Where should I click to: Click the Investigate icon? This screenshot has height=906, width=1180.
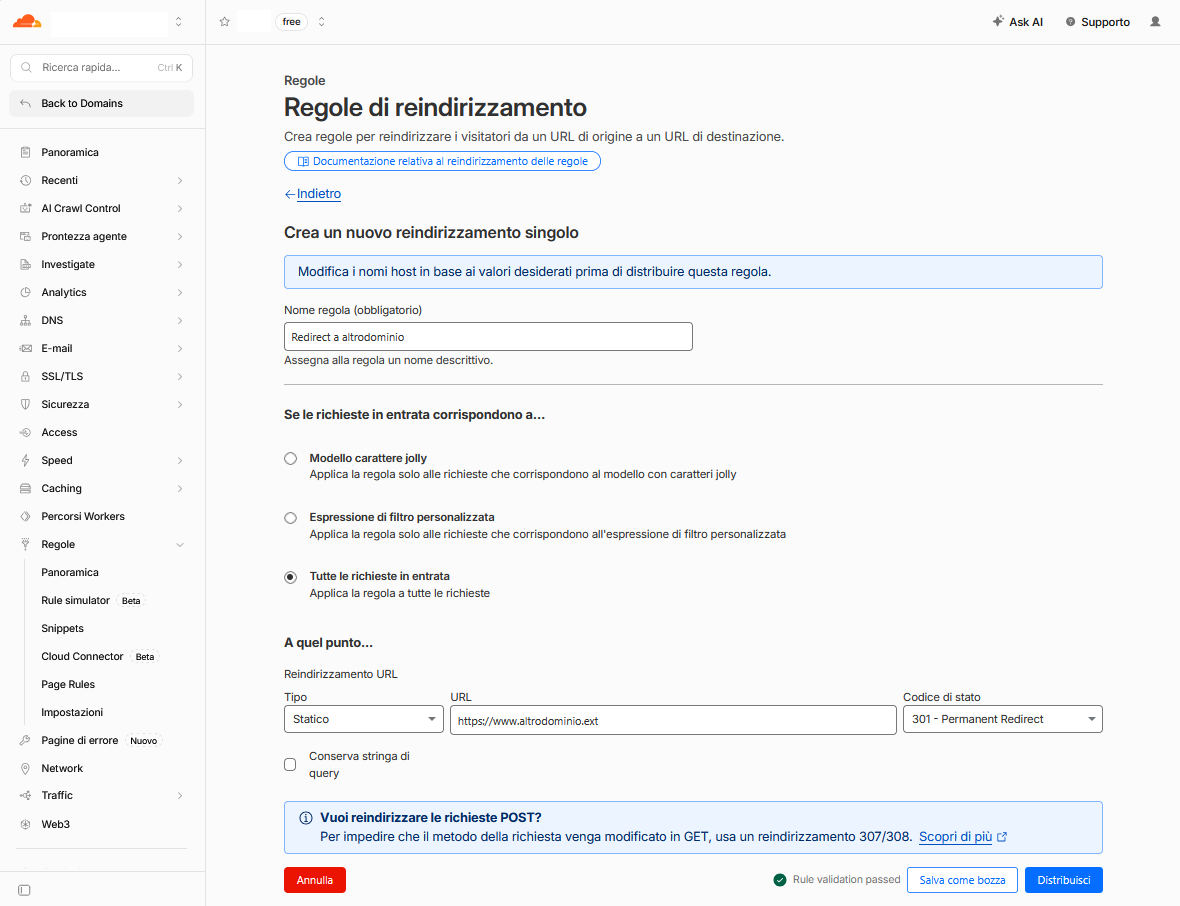click(26, 264)
